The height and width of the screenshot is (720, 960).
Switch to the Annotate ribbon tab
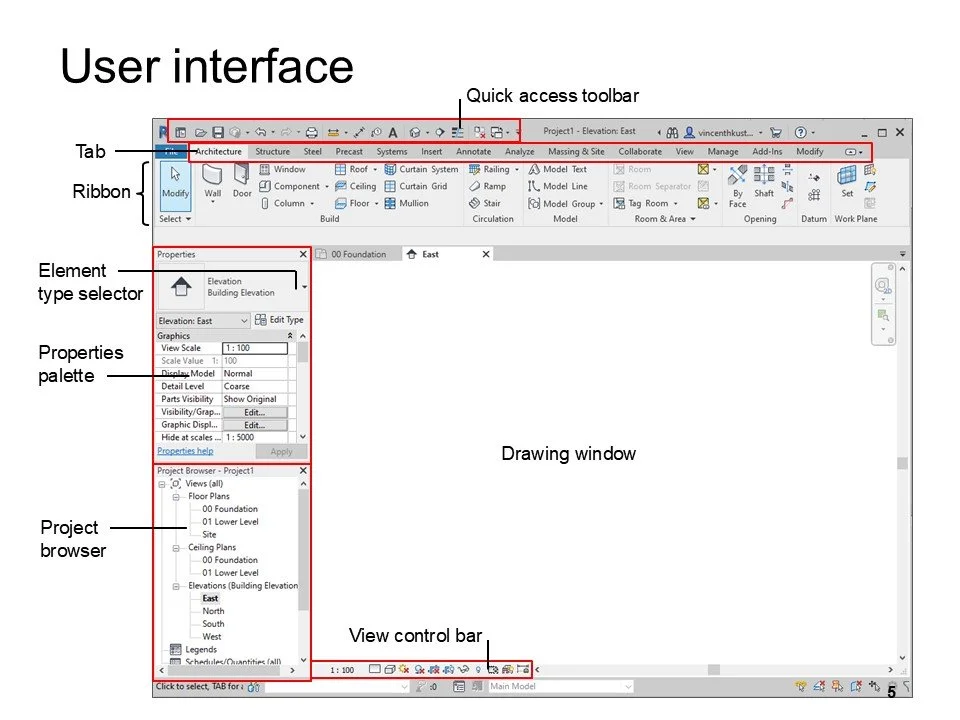coord(473,152)
